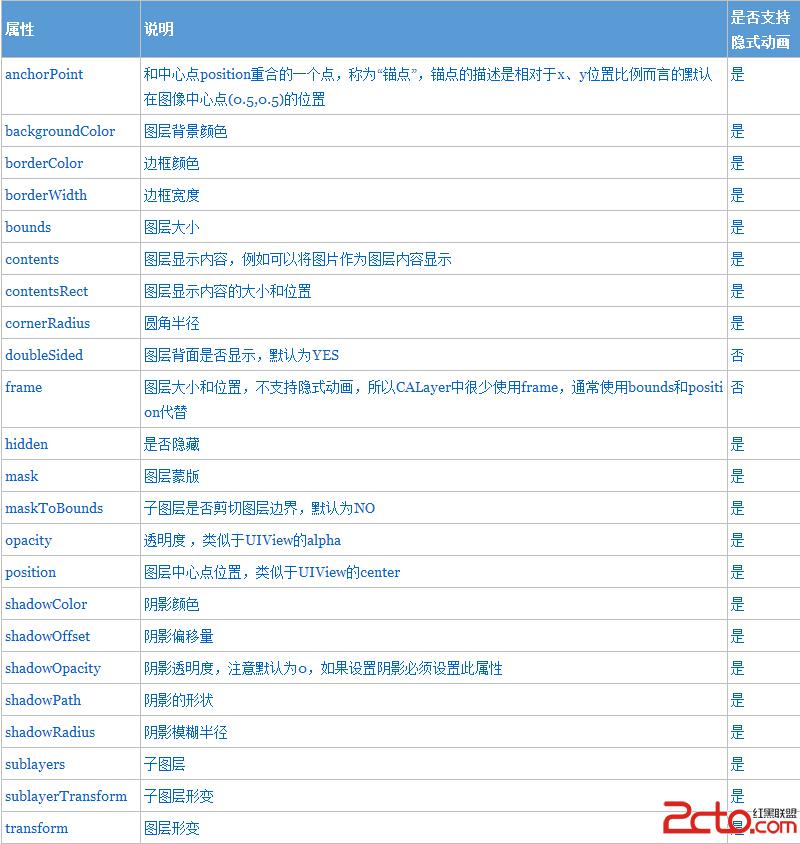The width and height of the screenshot is (800, 844).
Task: Click the anchorPoint description about 锚点
Action: click(x=428, y=87)
